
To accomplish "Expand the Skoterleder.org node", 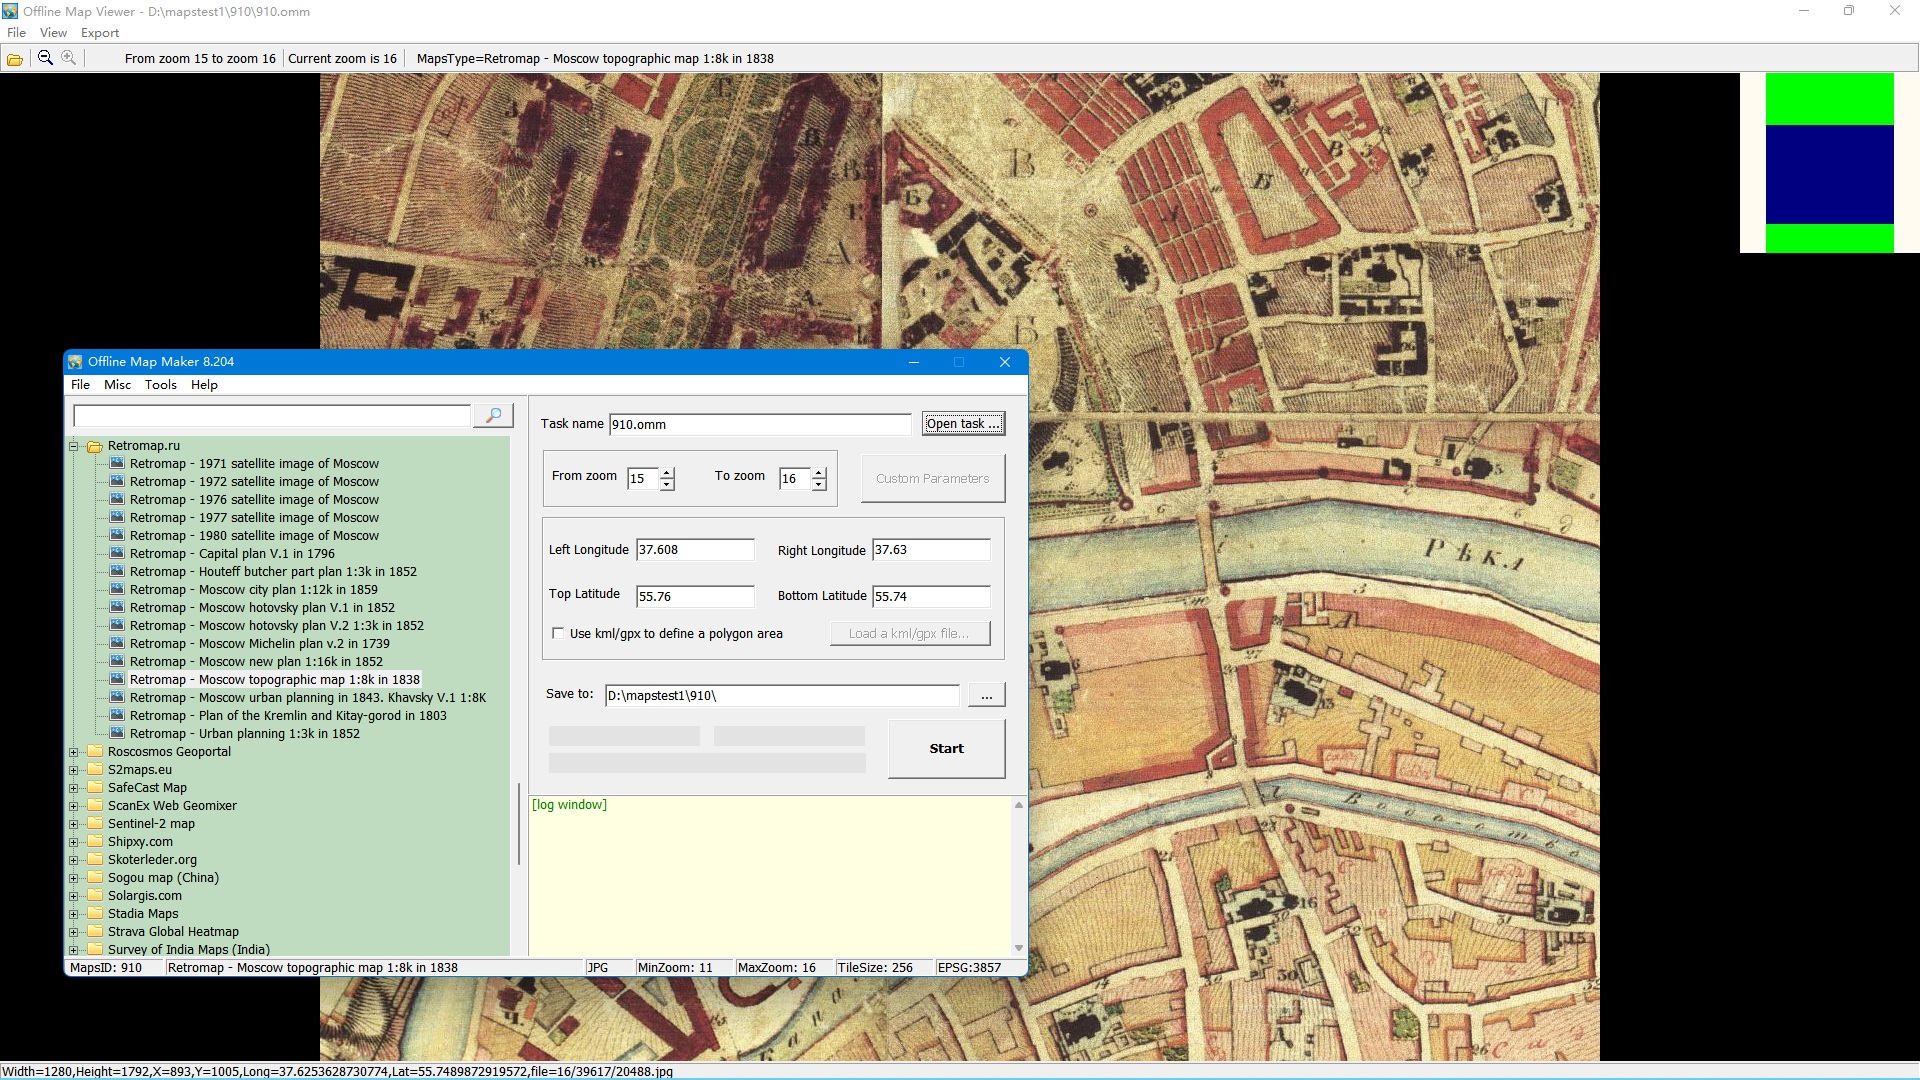I will [73, 860].
